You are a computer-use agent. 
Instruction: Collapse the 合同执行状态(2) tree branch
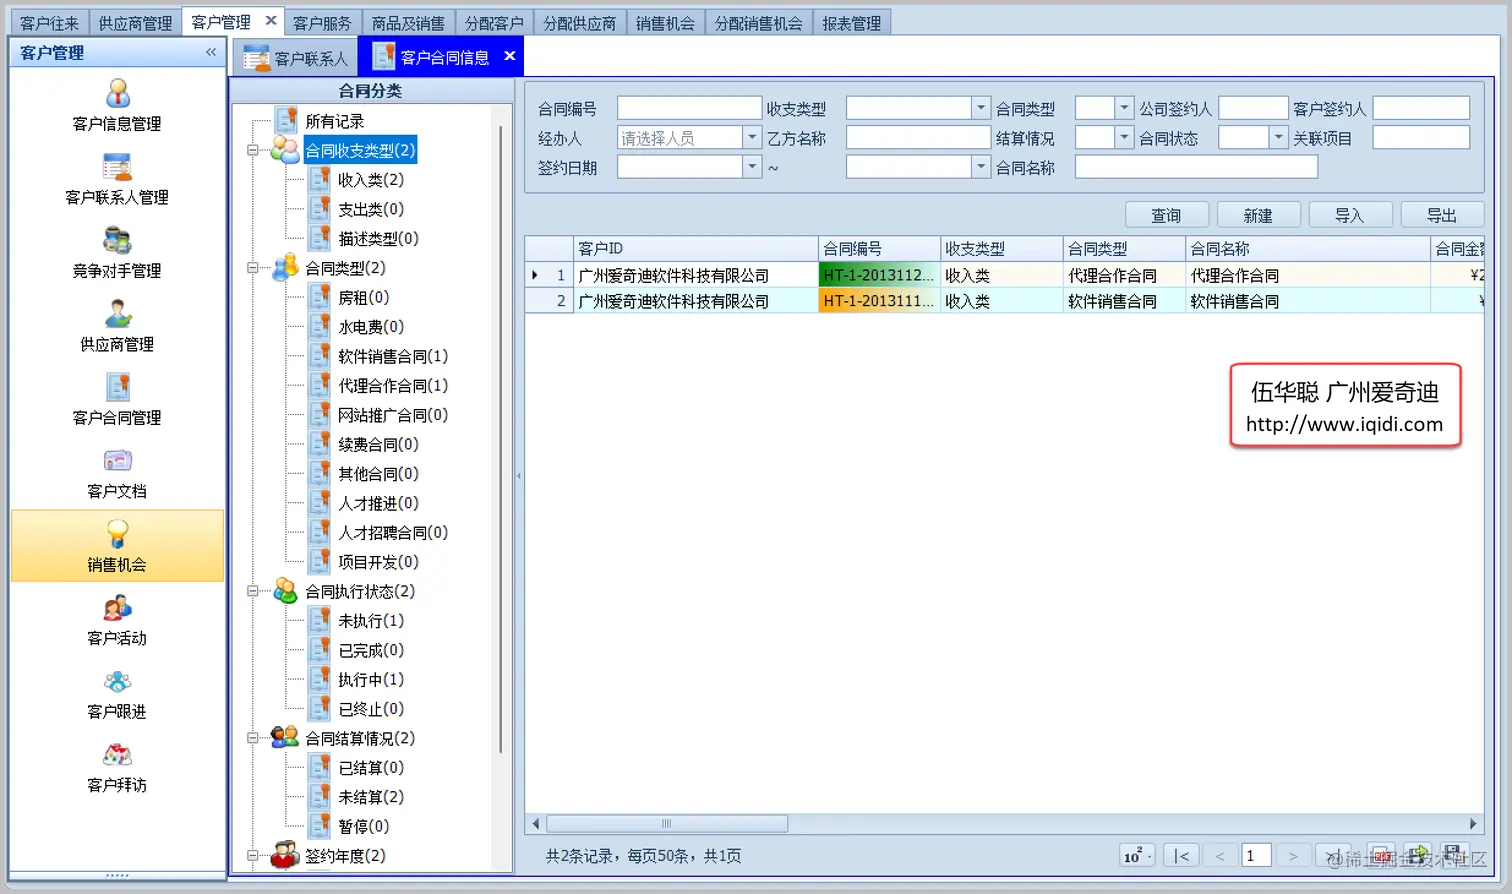[253, 591]
